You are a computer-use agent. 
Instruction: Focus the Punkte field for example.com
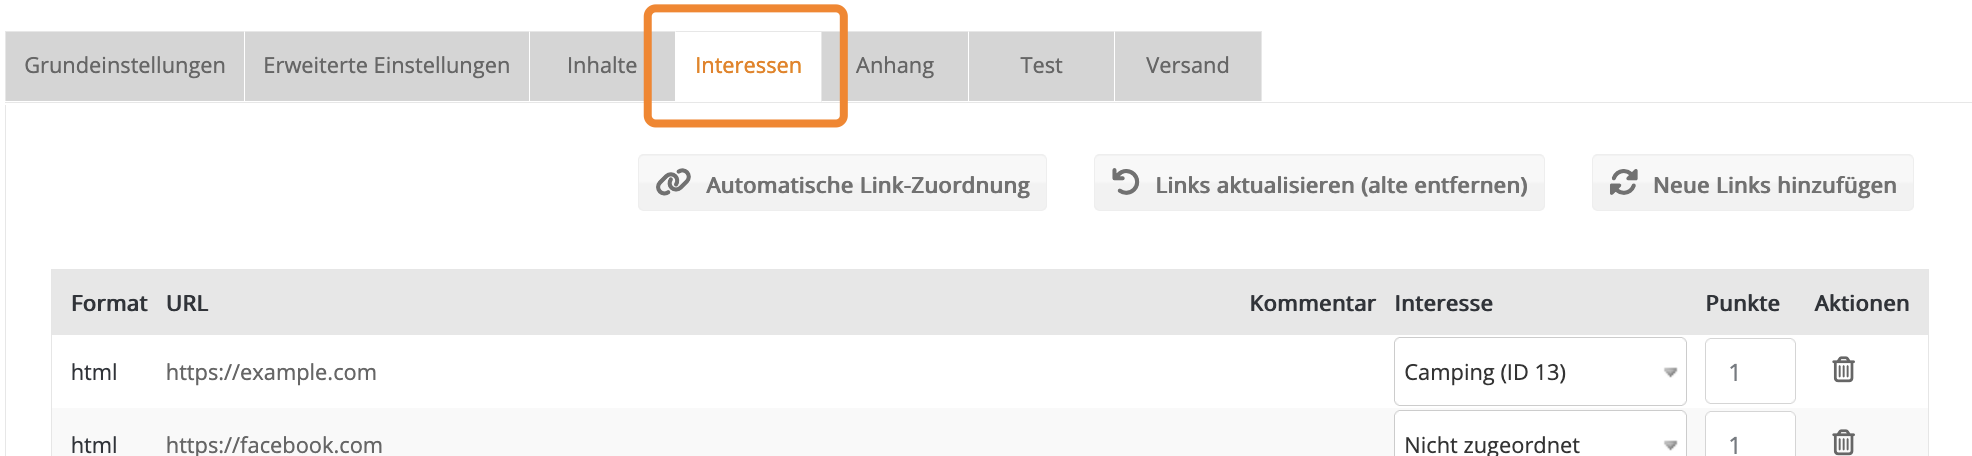(x=1749, y=372)
